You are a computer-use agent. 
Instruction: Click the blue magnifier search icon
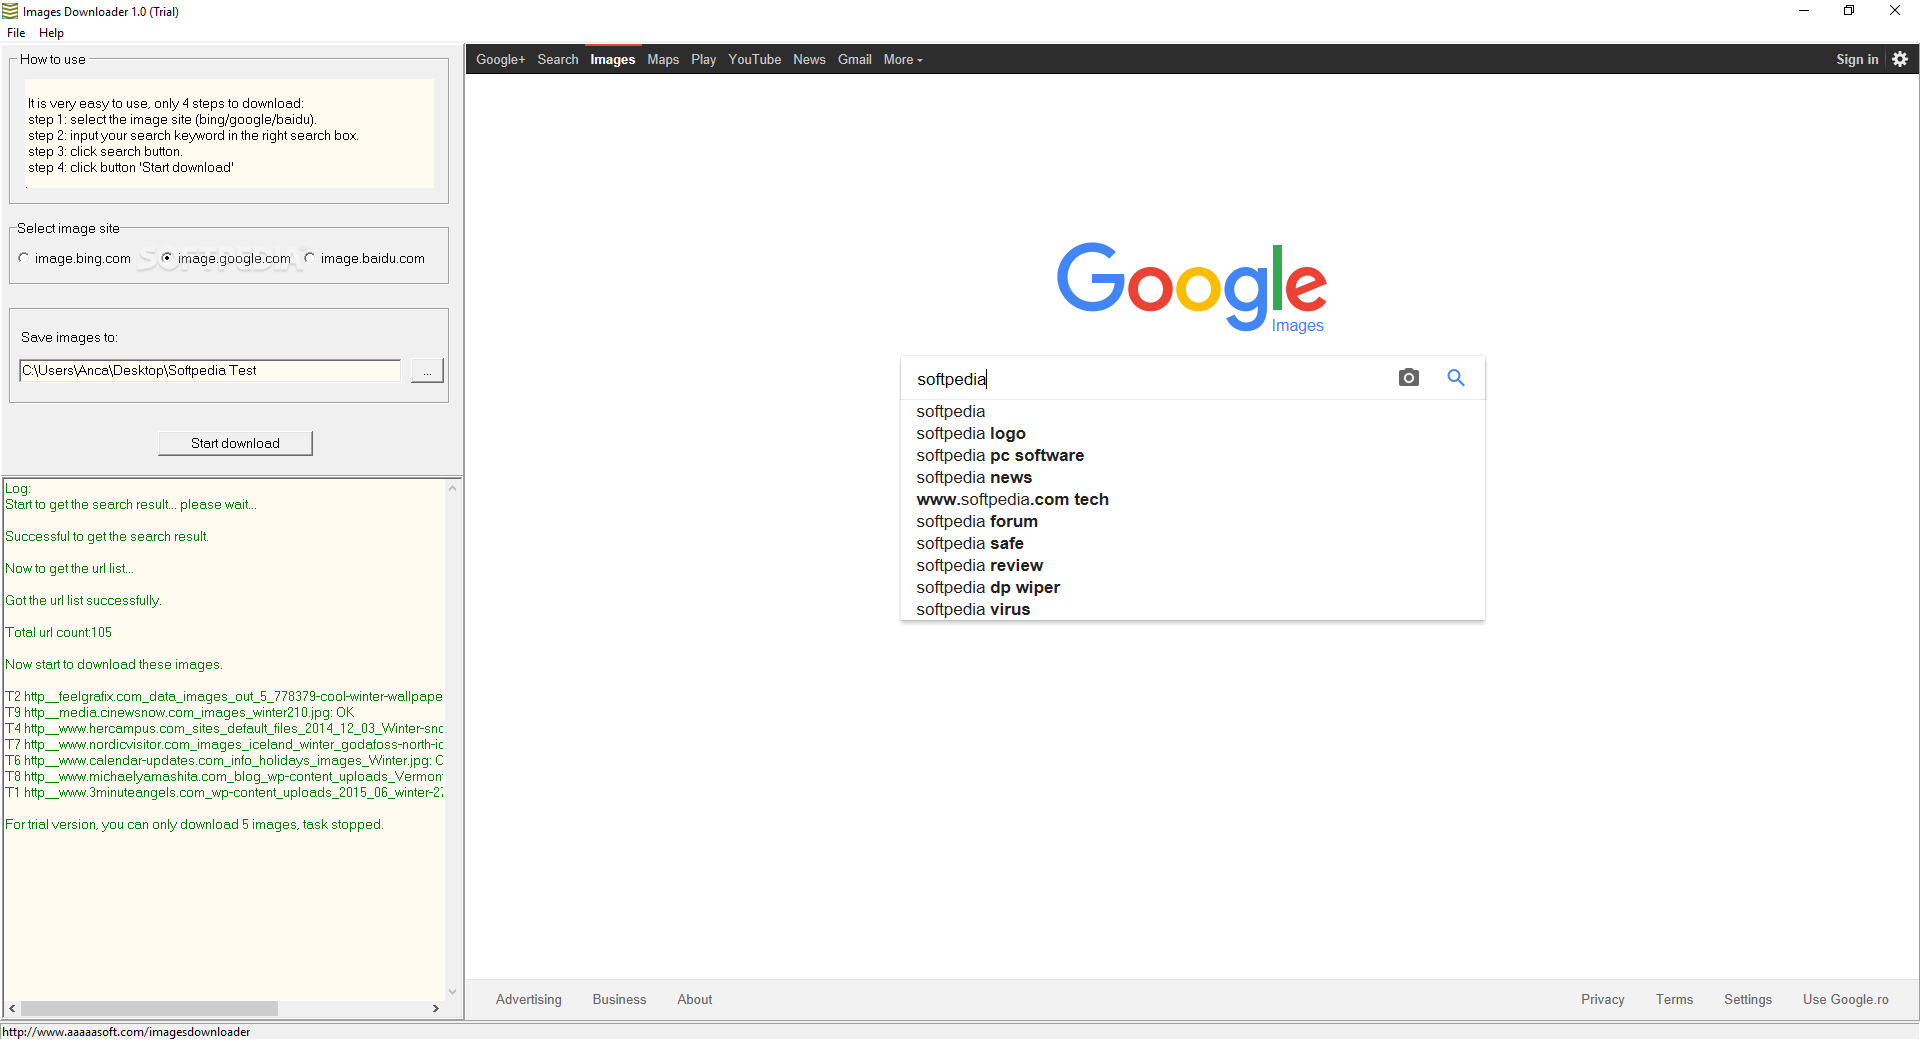1456,377
